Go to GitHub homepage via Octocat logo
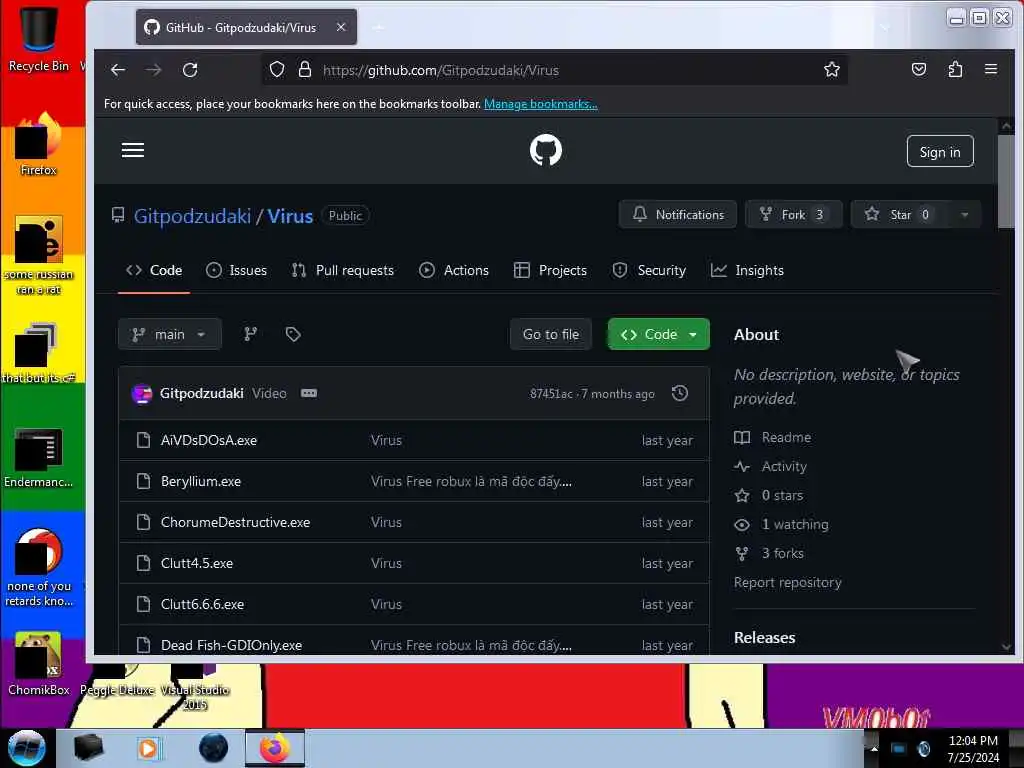Image resolution: width=1024 pixels, height=768 pixels. 545,150
